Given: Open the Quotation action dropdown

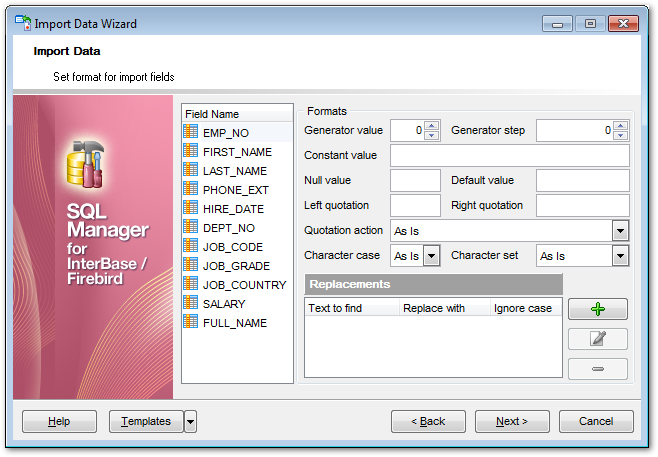Looking at the screenshot, I should pyautogui.click(x=621, y=231).
